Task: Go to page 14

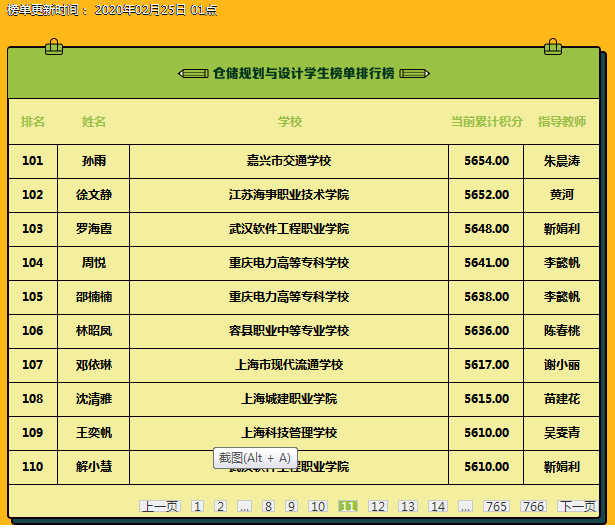Action: point(438,507)
